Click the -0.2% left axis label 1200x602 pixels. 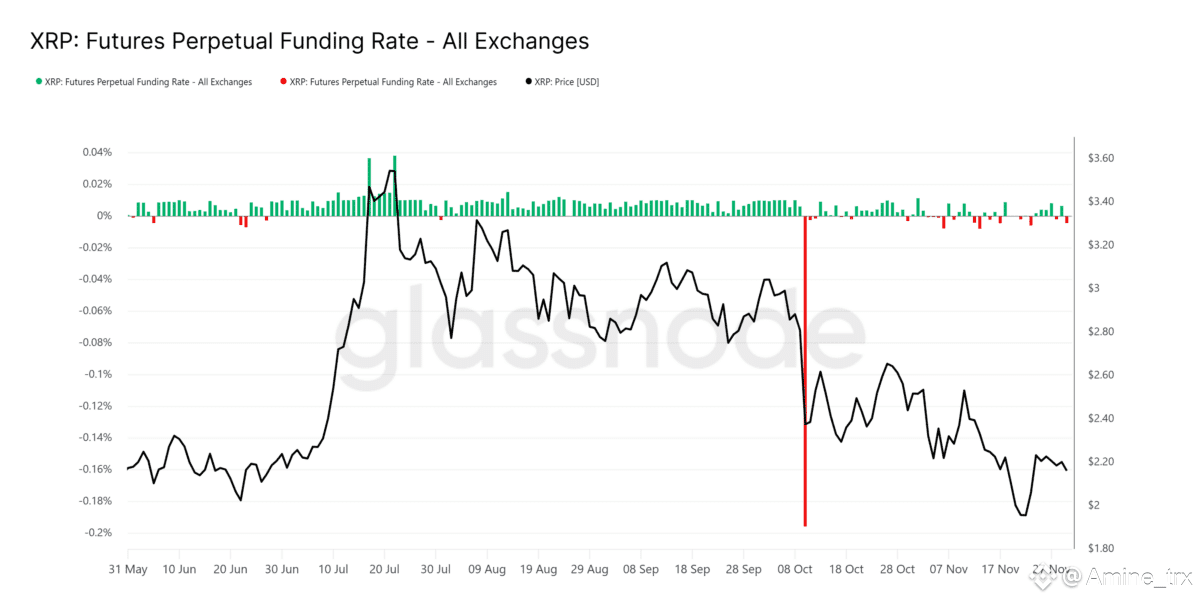coord(96,533)
